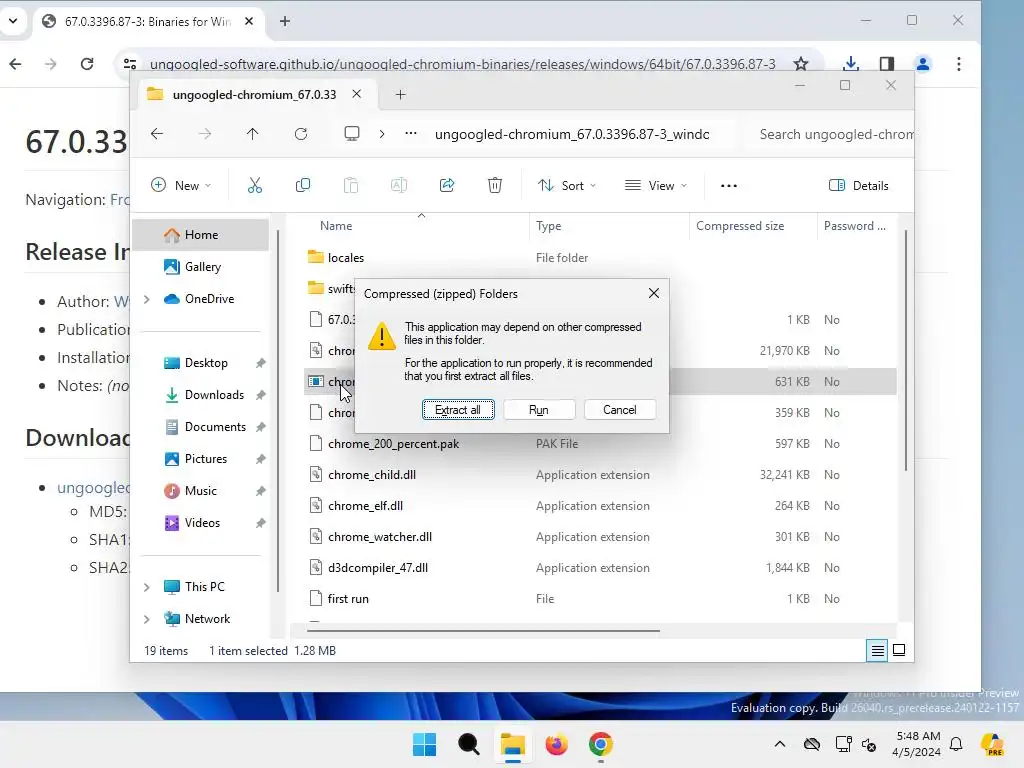Image resolution: width=1024 pixels, height=768 pixels.
Task: Click the Rename icon in Explorer toolbar
Action: (399, 185)
